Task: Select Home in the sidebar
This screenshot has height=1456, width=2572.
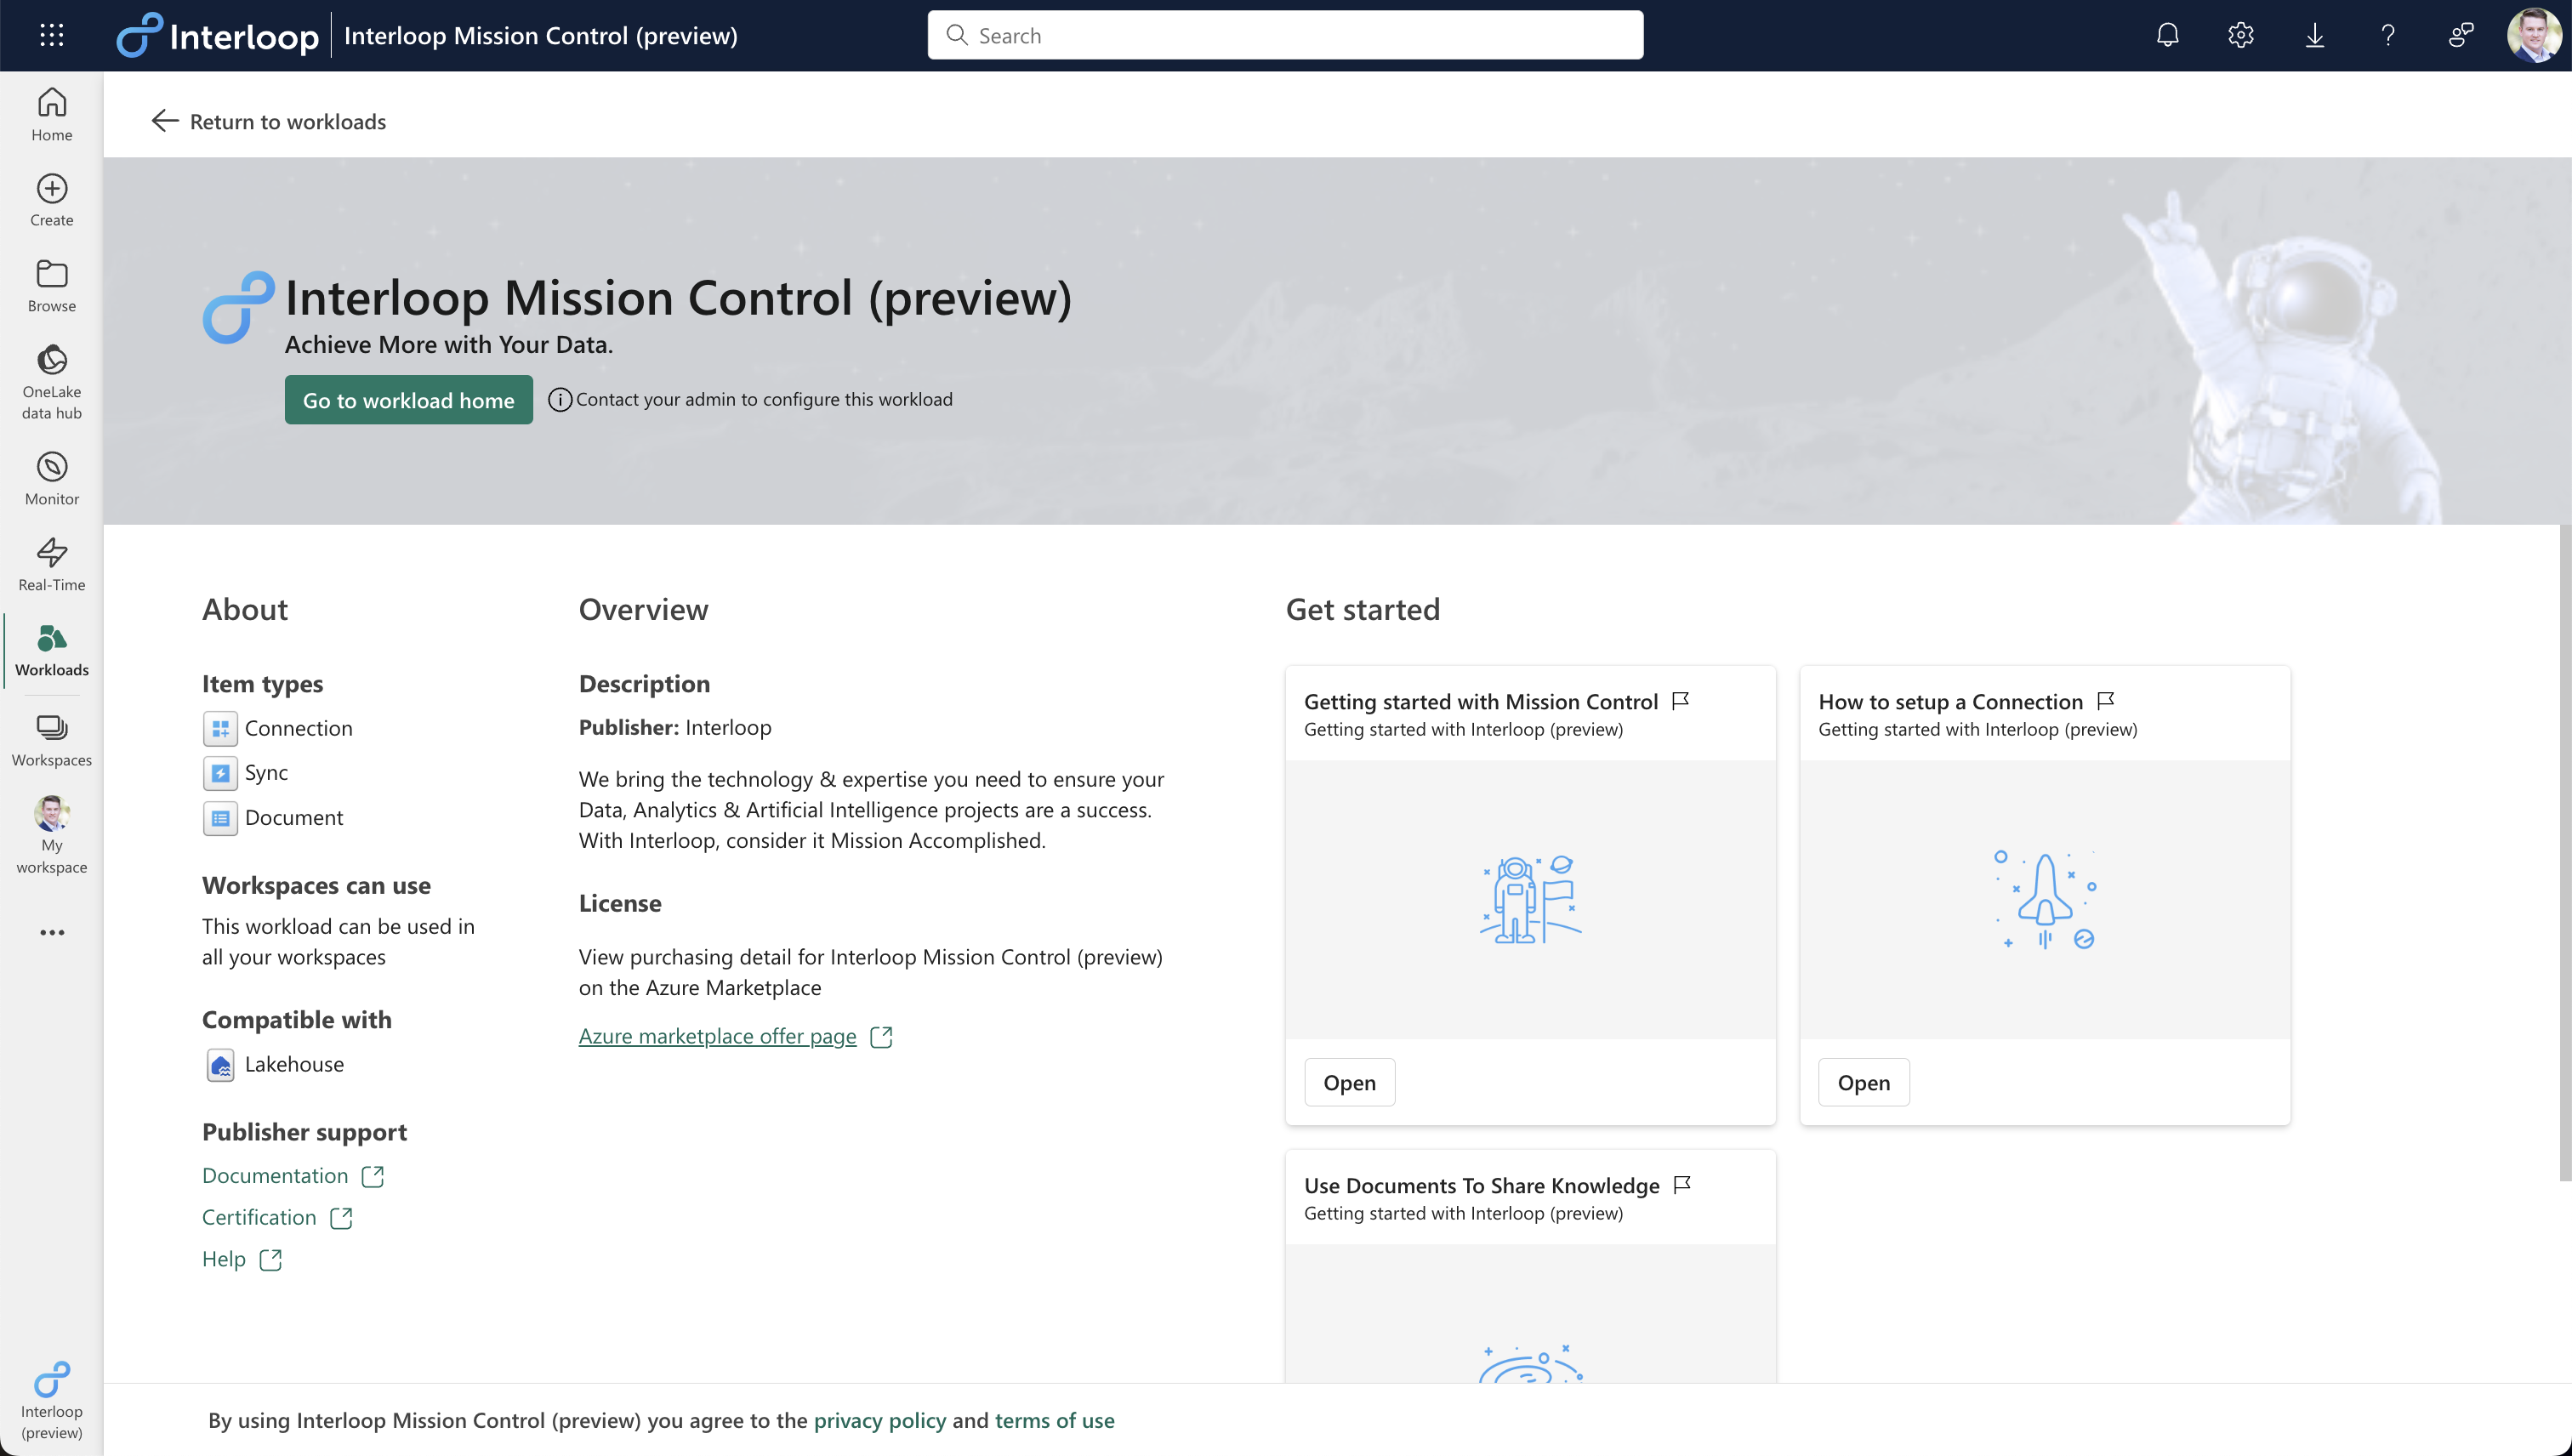Action: click(51, 114)
